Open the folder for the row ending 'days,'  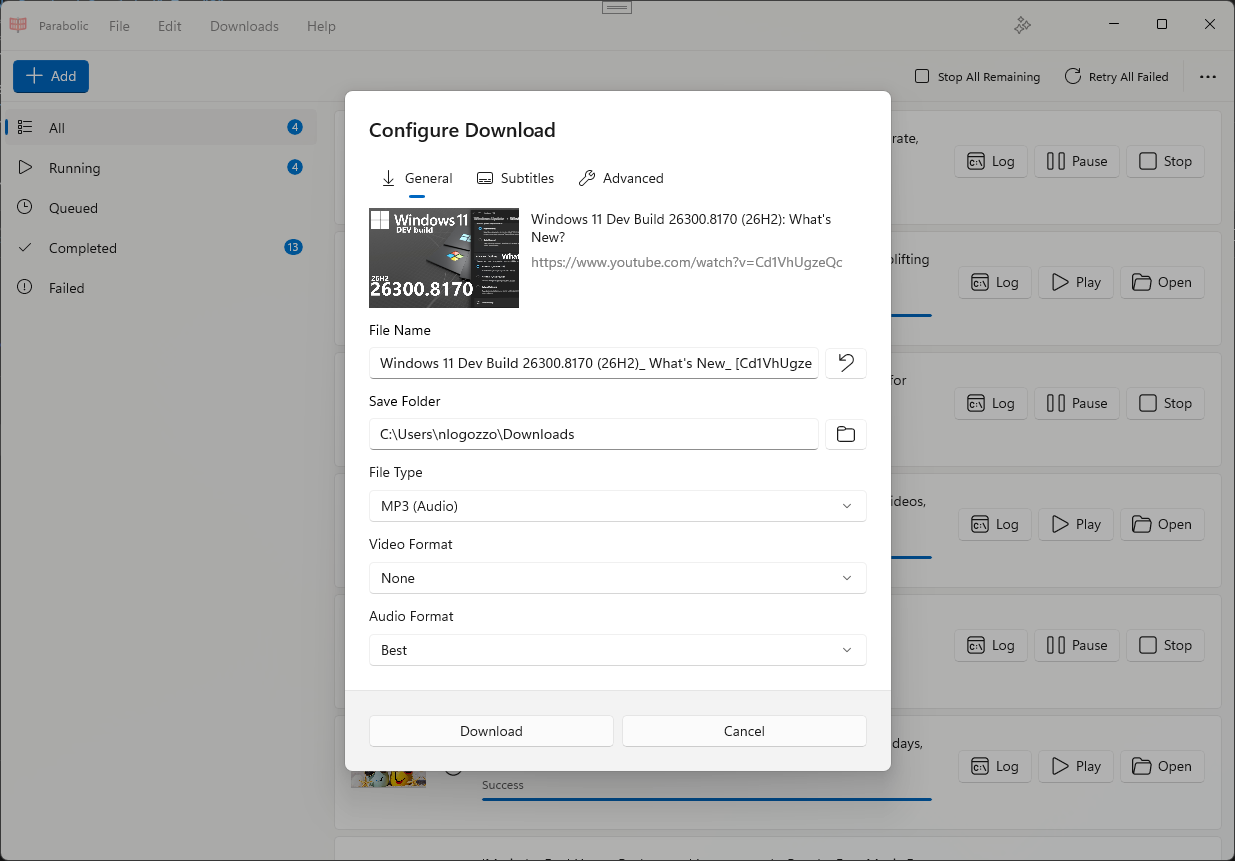click(x=1162, y=766)
